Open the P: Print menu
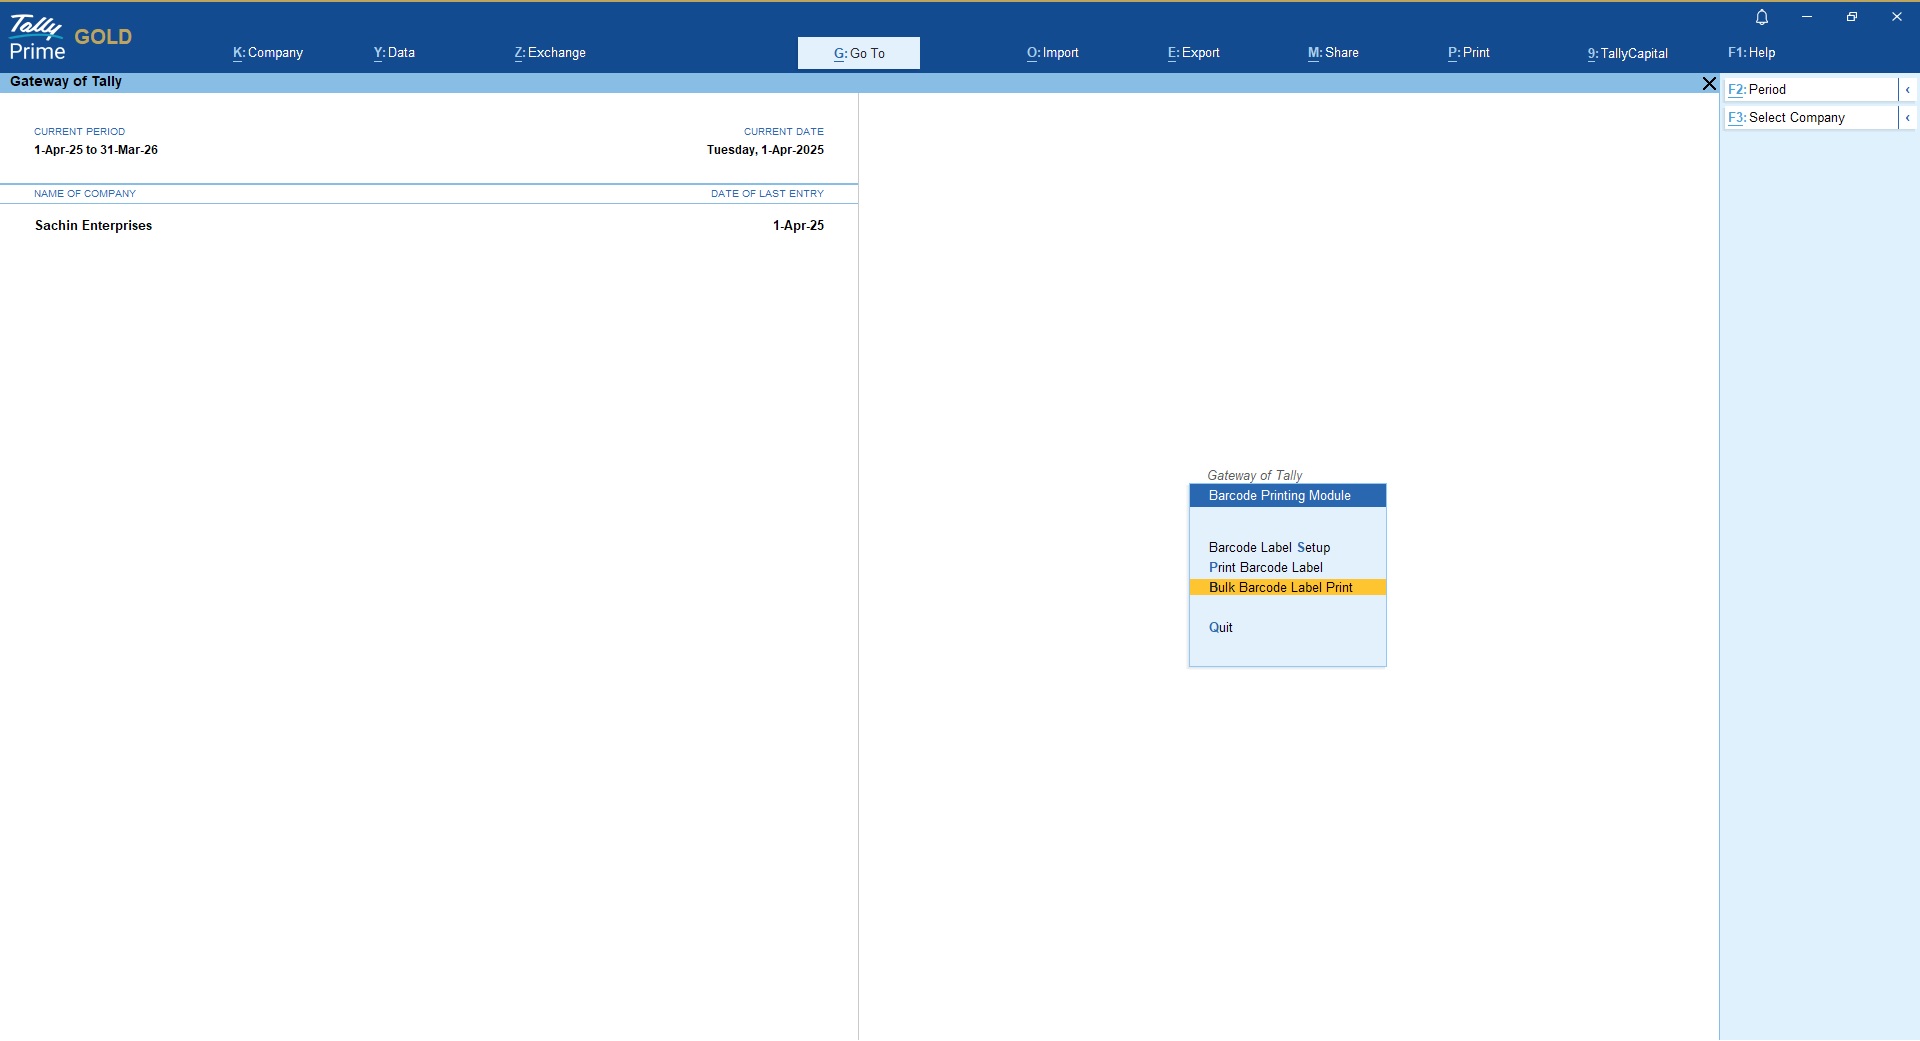Image resolution: width=1920 pixels, height=1041 pixels. (1469, 53)
